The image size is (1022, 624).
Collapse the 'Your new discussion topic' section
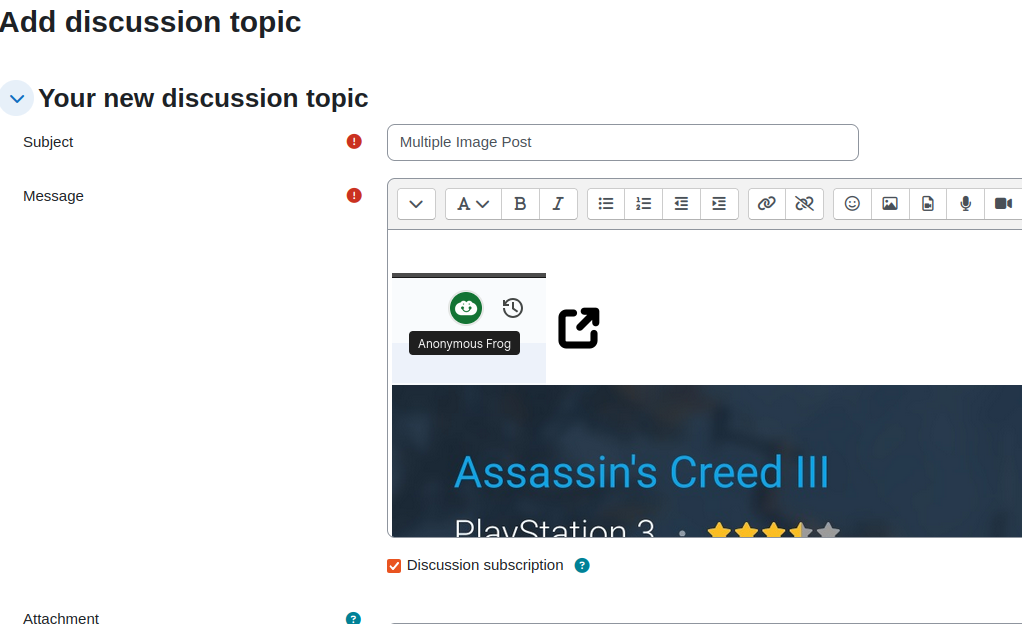coord(17,98)
